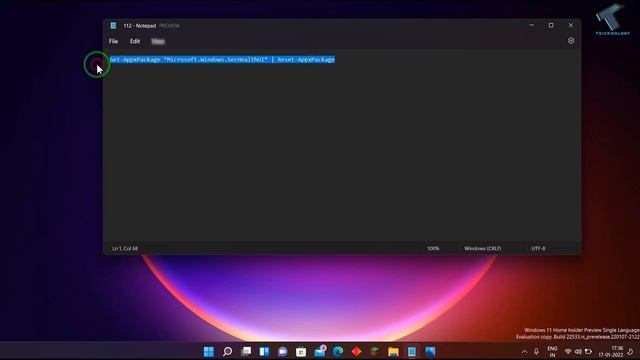Viewport: 640px width, 360px height.
Task: Select the active Notepad taskbar icon
Action: pos(411,351)
